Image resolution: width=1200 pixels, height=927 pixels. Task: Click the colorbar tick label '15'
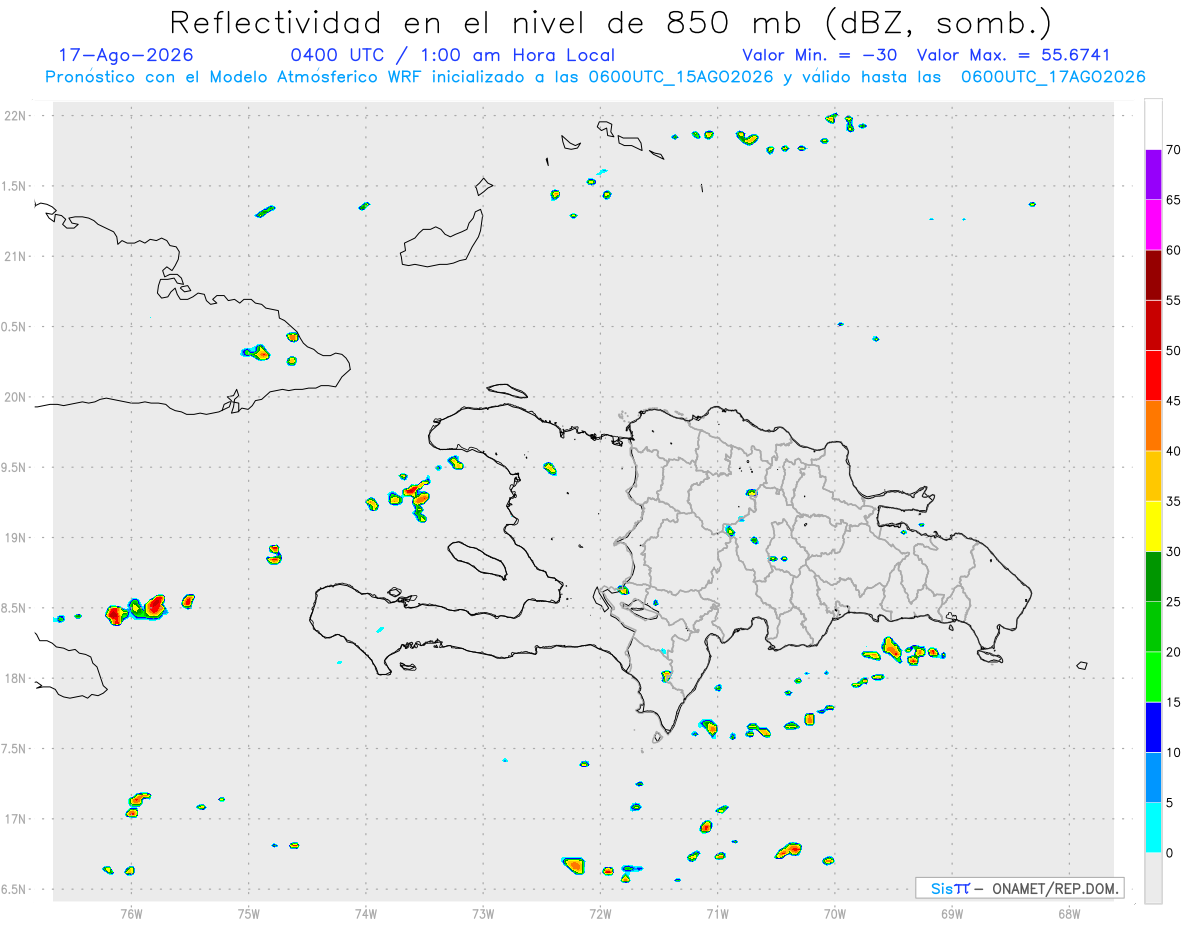tap(1174, 702)
